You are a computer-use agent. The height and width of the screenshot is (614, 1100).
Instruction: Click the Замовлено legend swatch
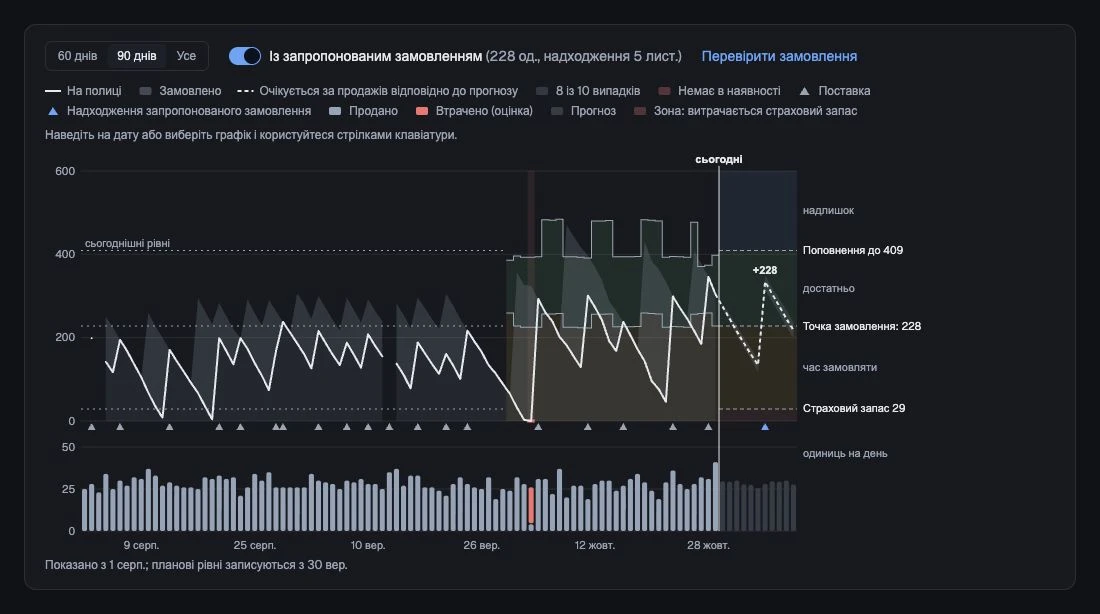[x=145, y=91]
